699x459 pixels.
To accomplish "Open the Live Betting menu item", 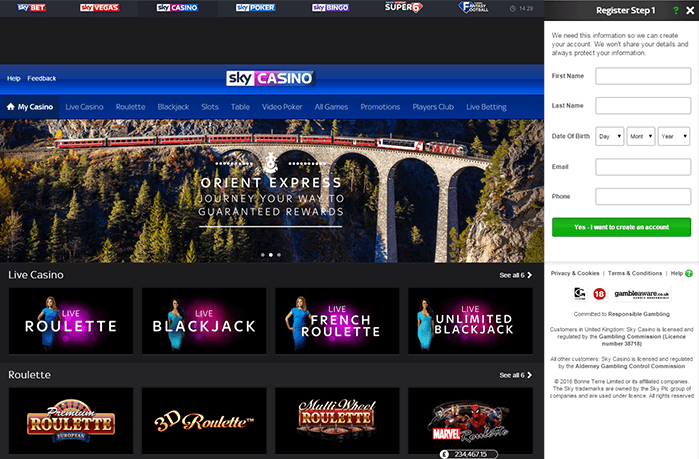I will click(x=486, y=107).
